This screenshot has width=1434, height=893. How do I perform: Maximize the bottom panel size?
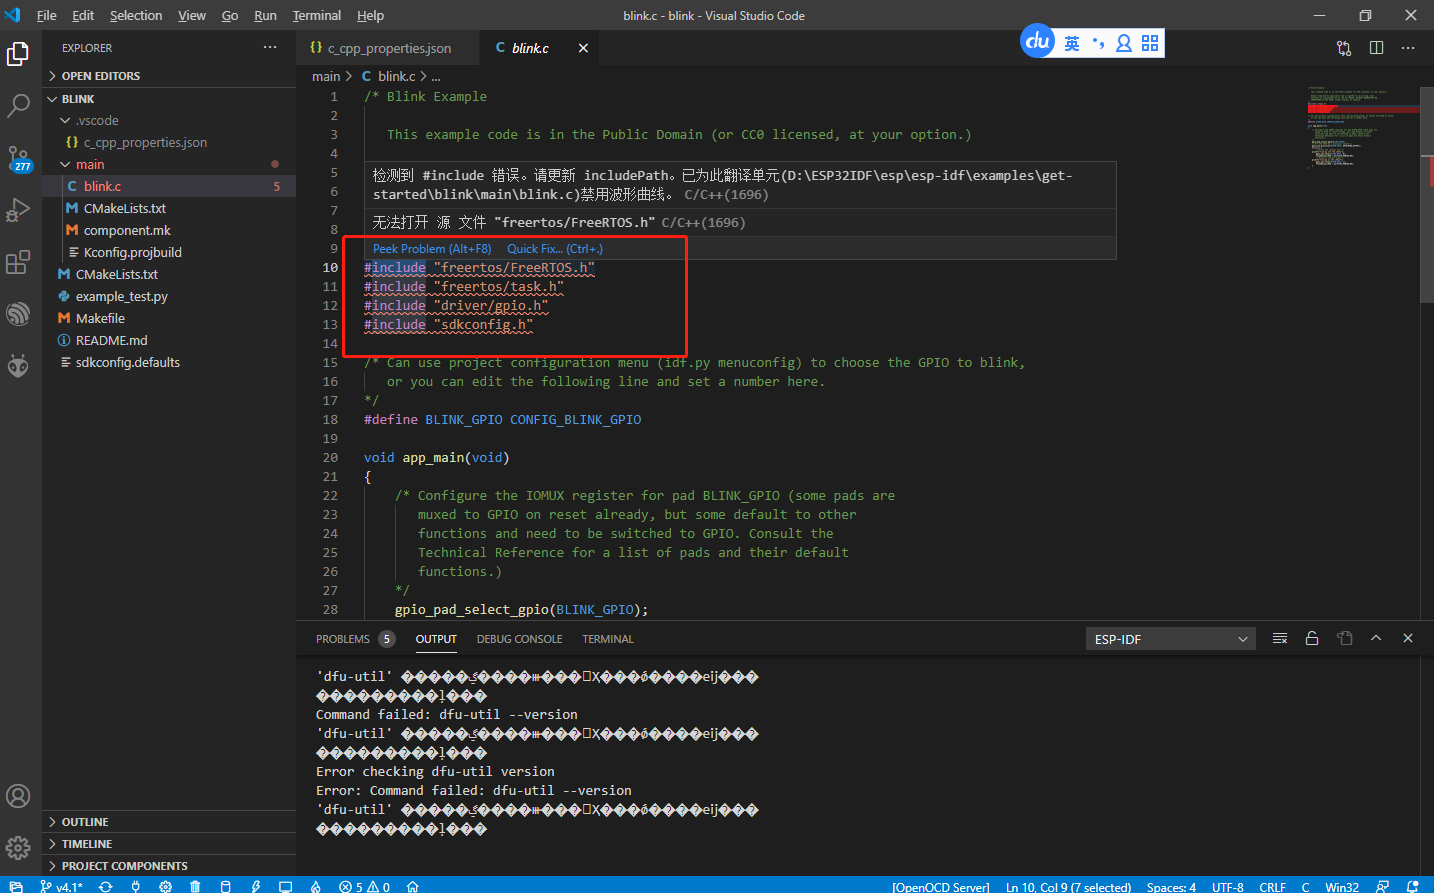[x=1376, y=638]
